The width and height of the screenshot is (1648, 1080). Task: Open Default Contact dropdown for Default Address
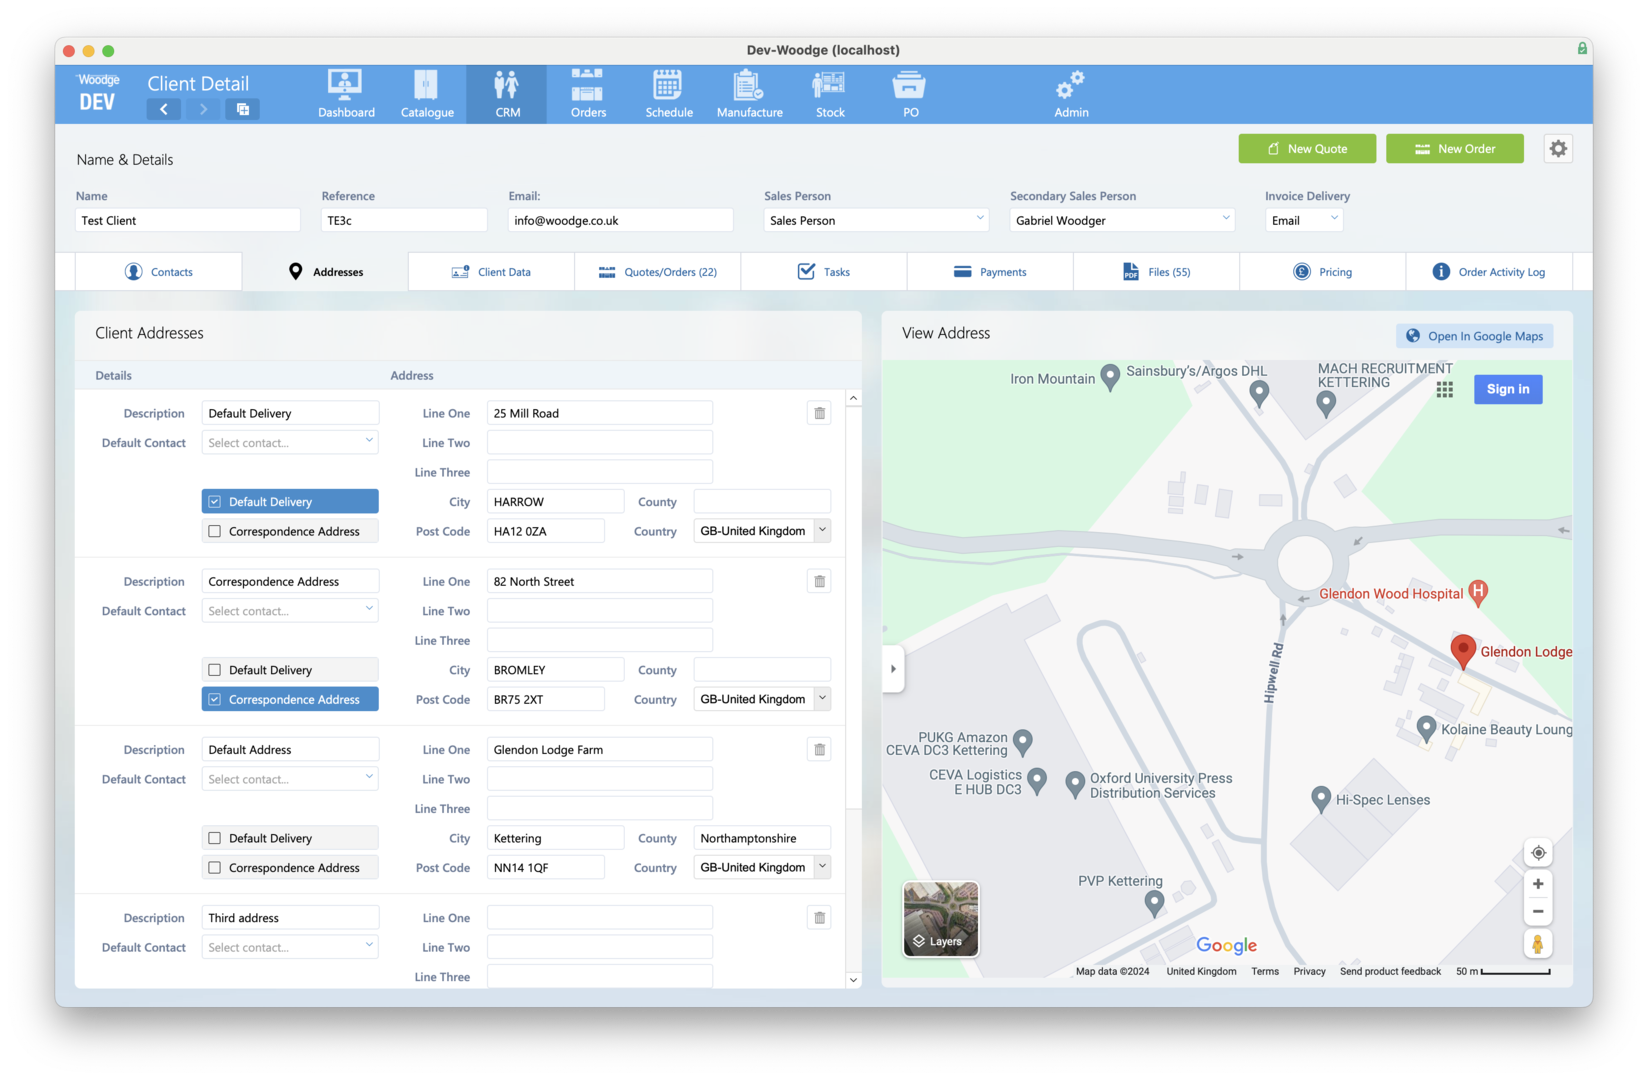coord(290,778)
